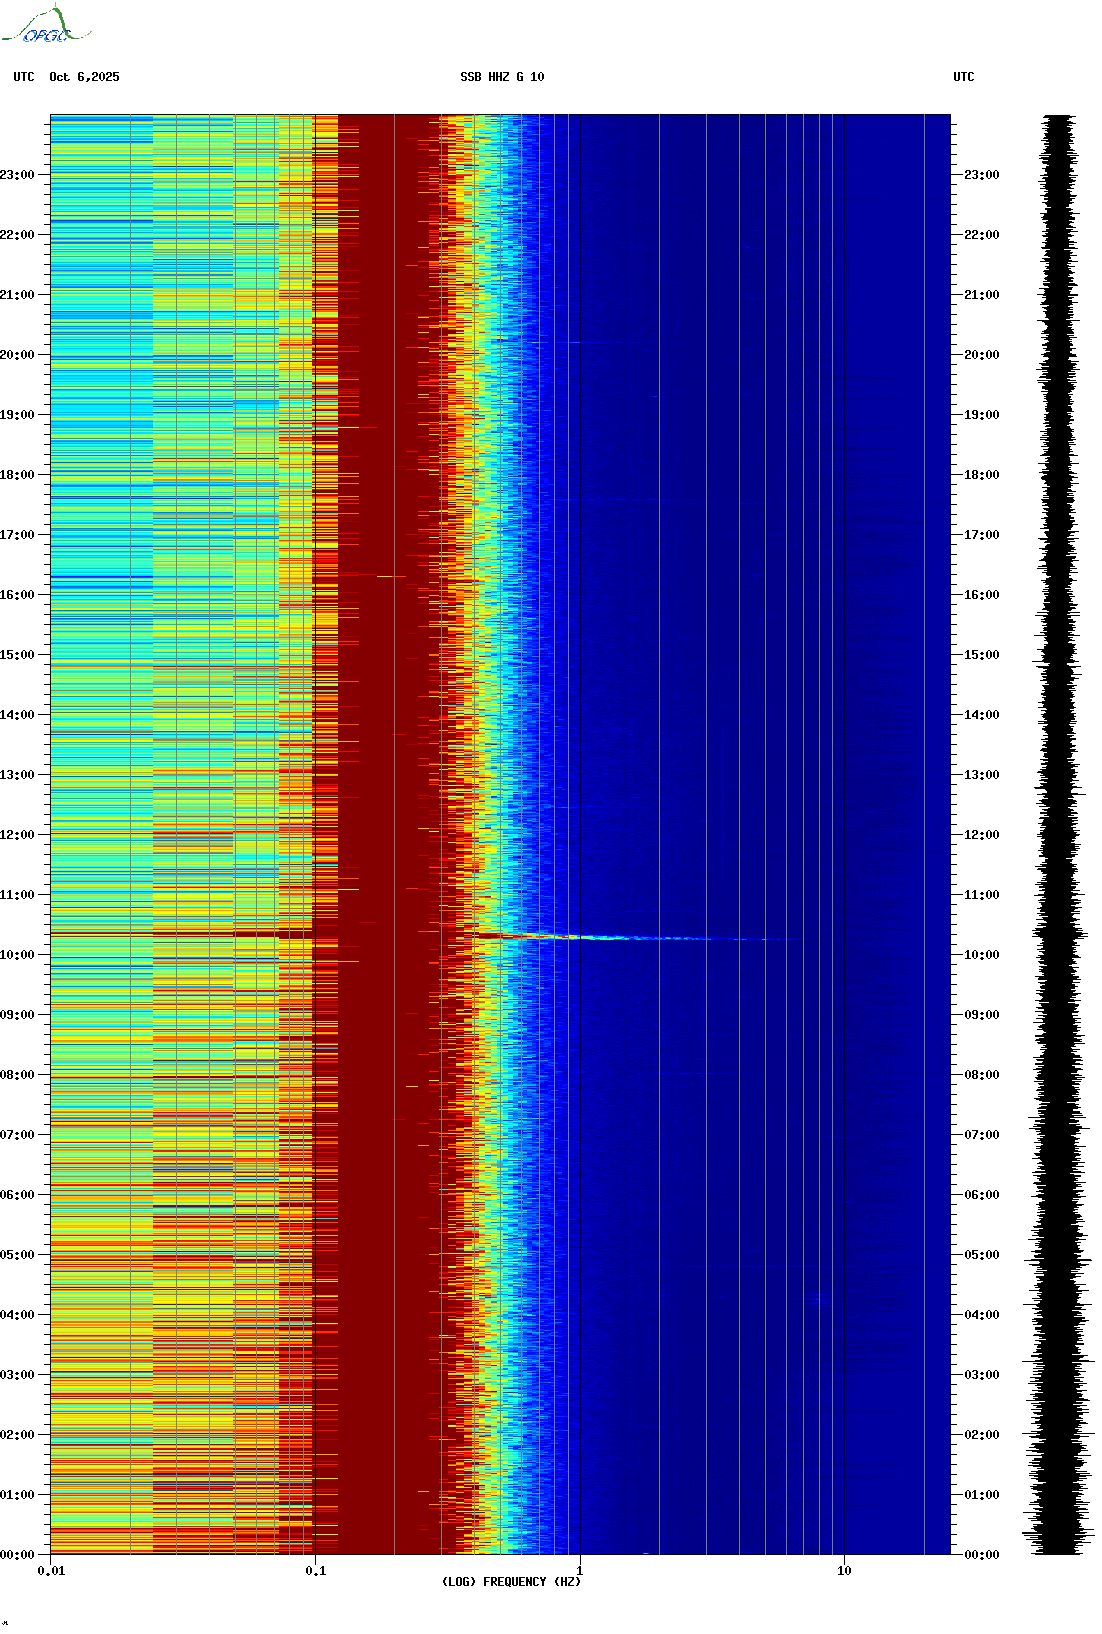
Task: Click the 1 Hz frequency axis label
Action: [x=580, y=1570]
